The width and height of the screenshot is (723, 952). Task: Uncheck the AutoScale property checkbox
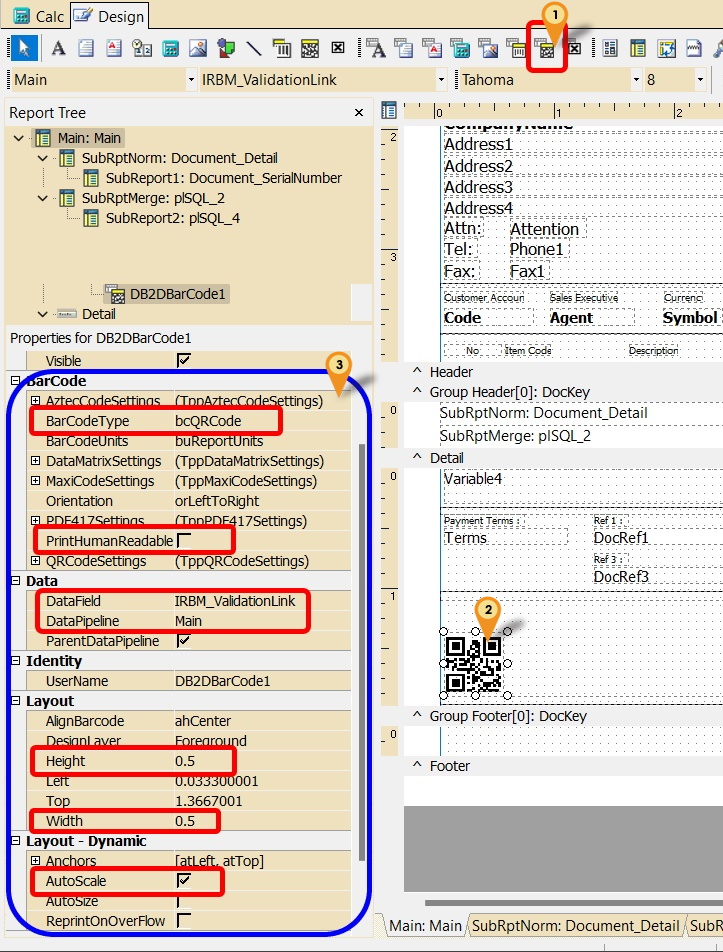[x=184, y=881]
